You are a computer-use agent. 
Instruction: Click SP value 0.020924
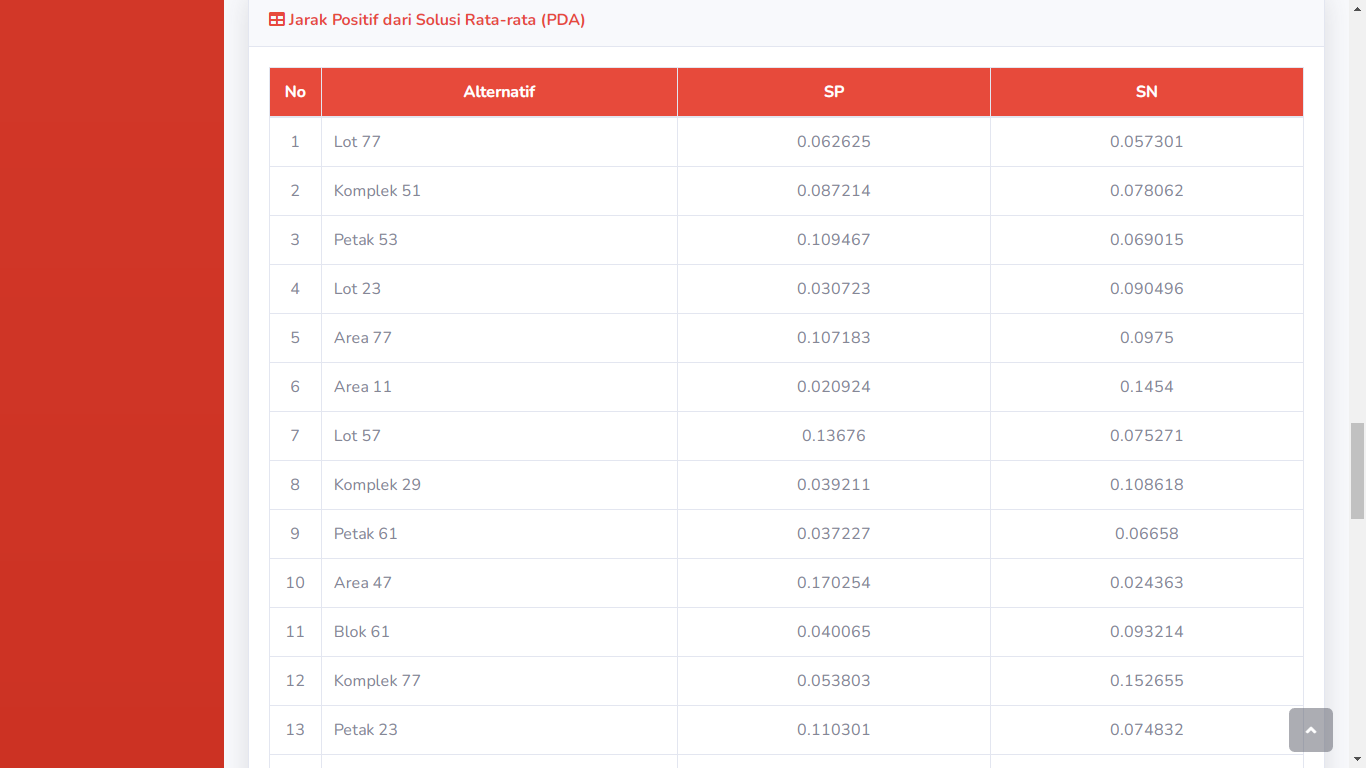pyautogui.click(x=834, y=387)
